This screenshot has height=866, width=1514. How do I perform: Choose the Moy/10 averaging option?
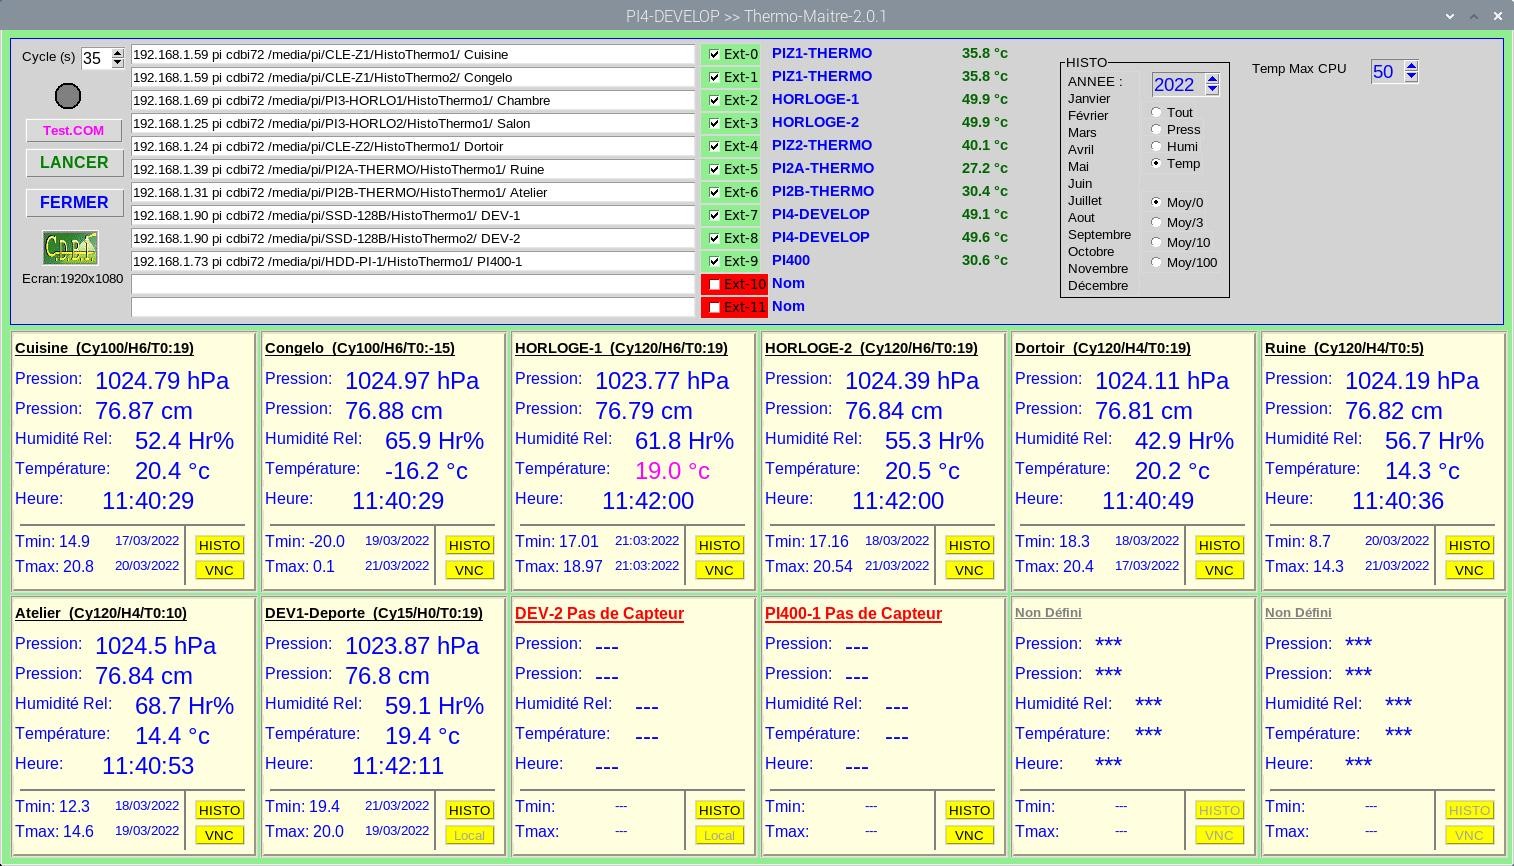(1156, 242)
